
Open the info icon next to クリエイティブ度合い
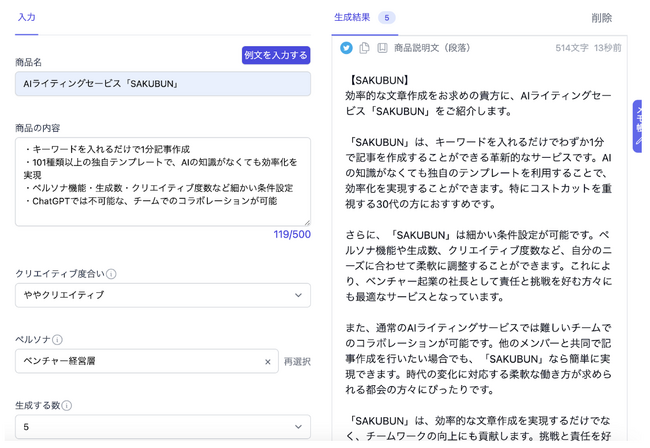[111, 274]
